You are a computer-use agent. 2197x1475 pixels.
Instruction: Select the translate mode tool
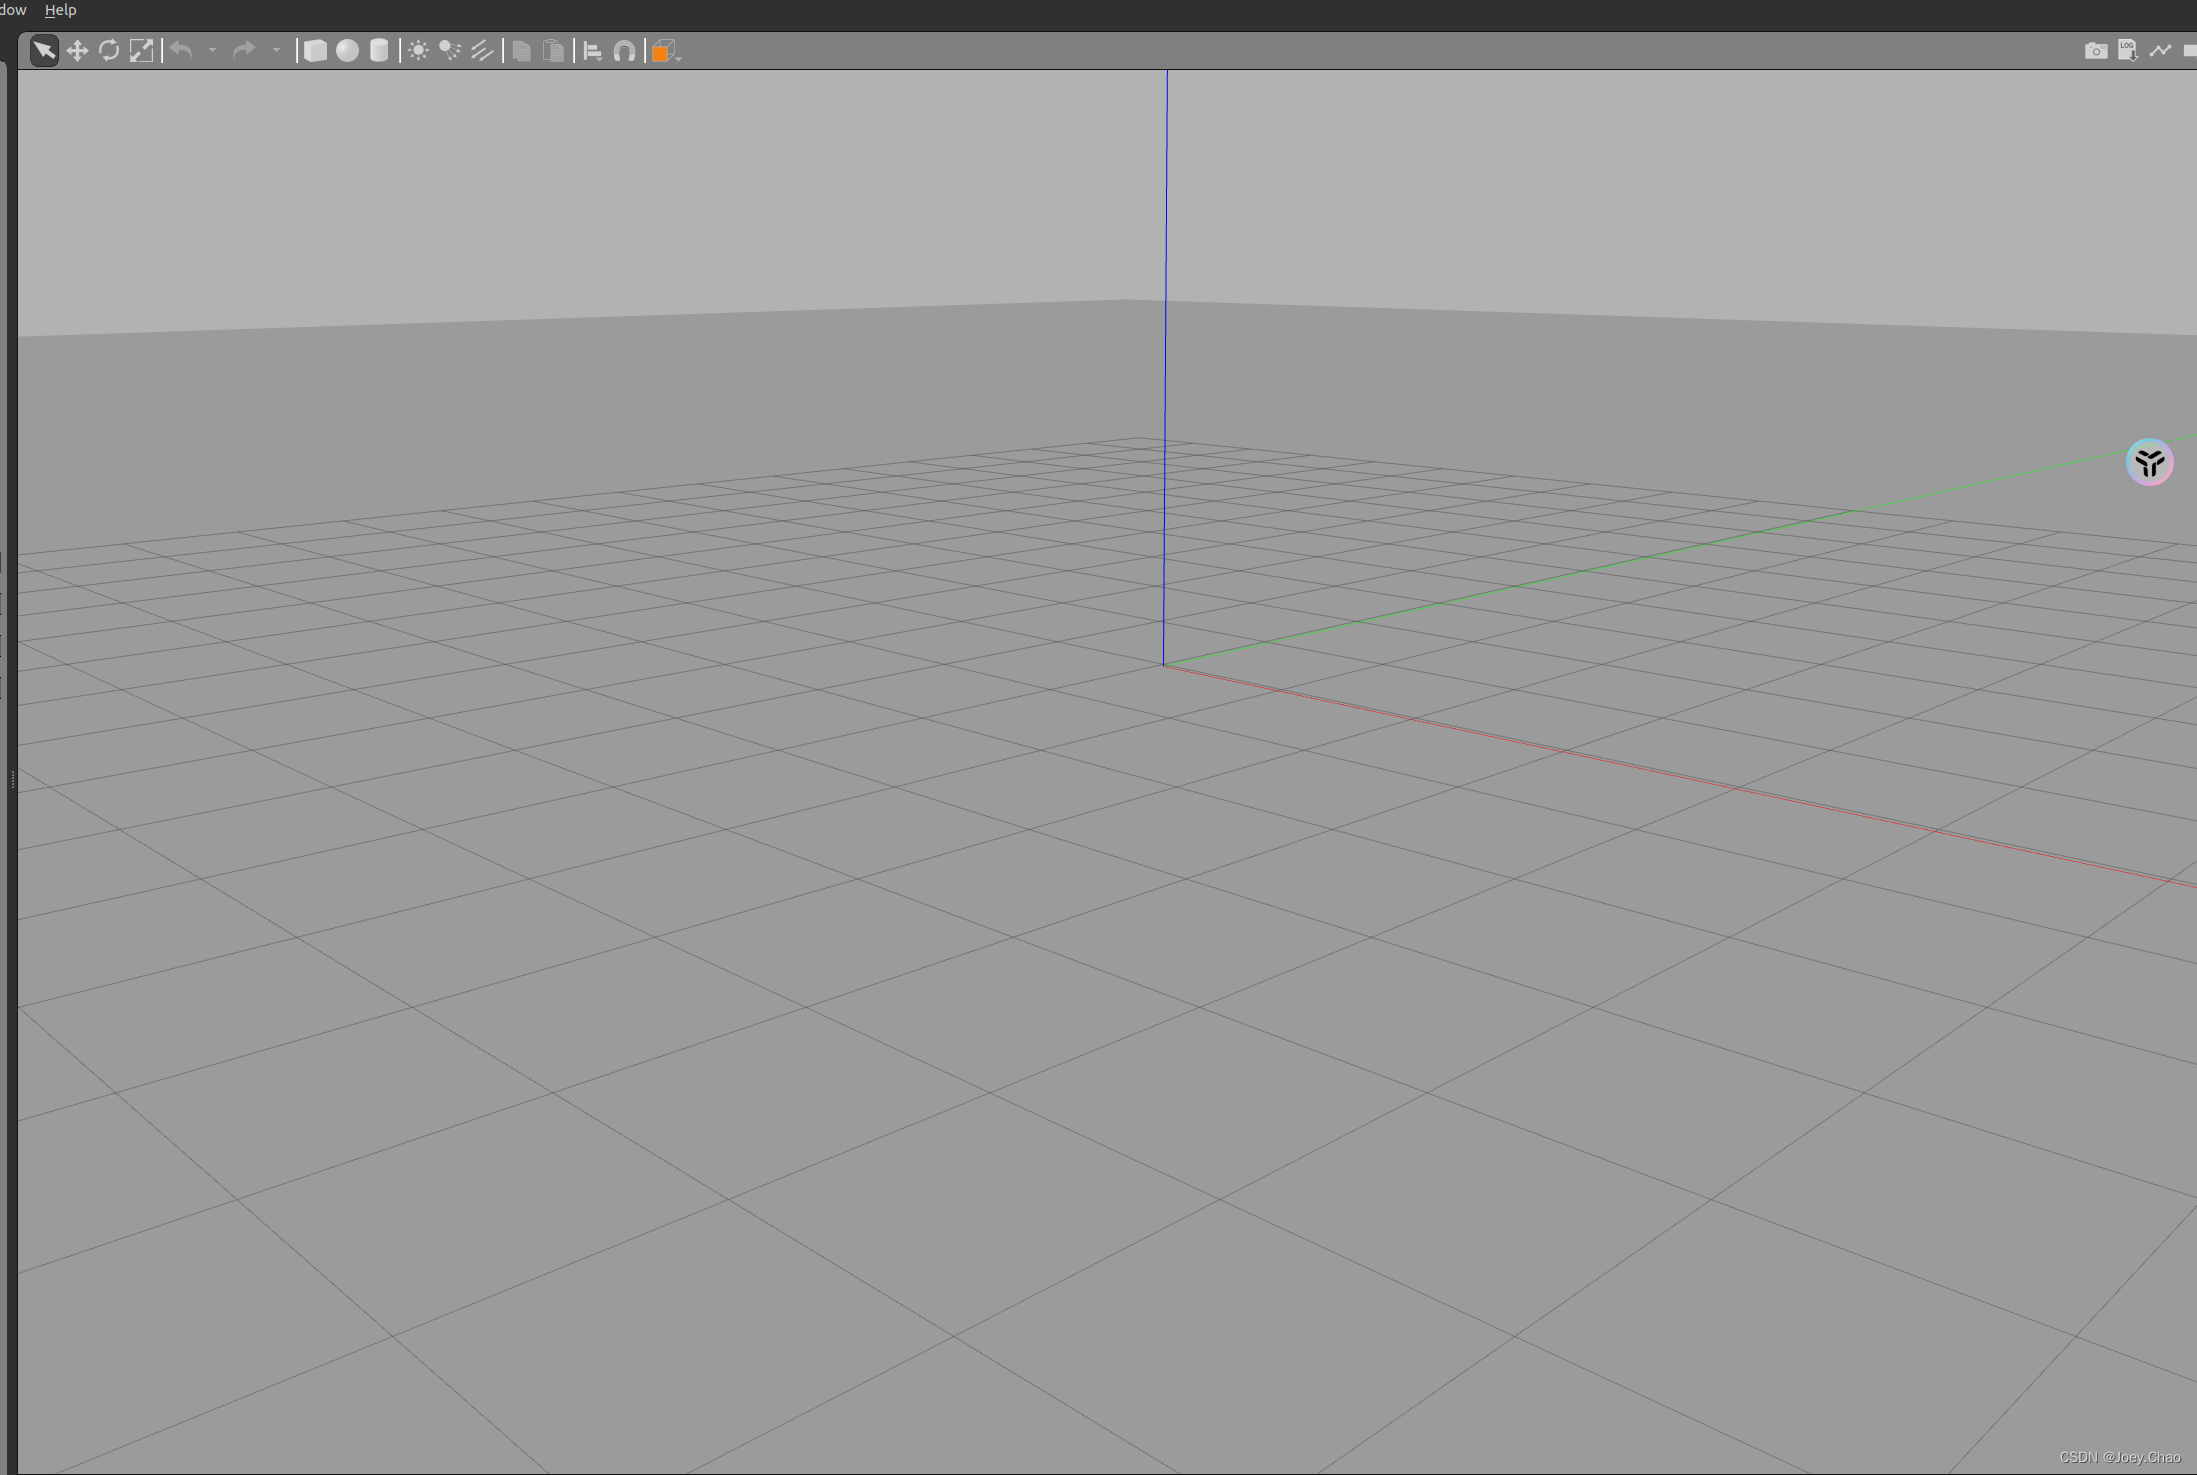pos(77,50)
